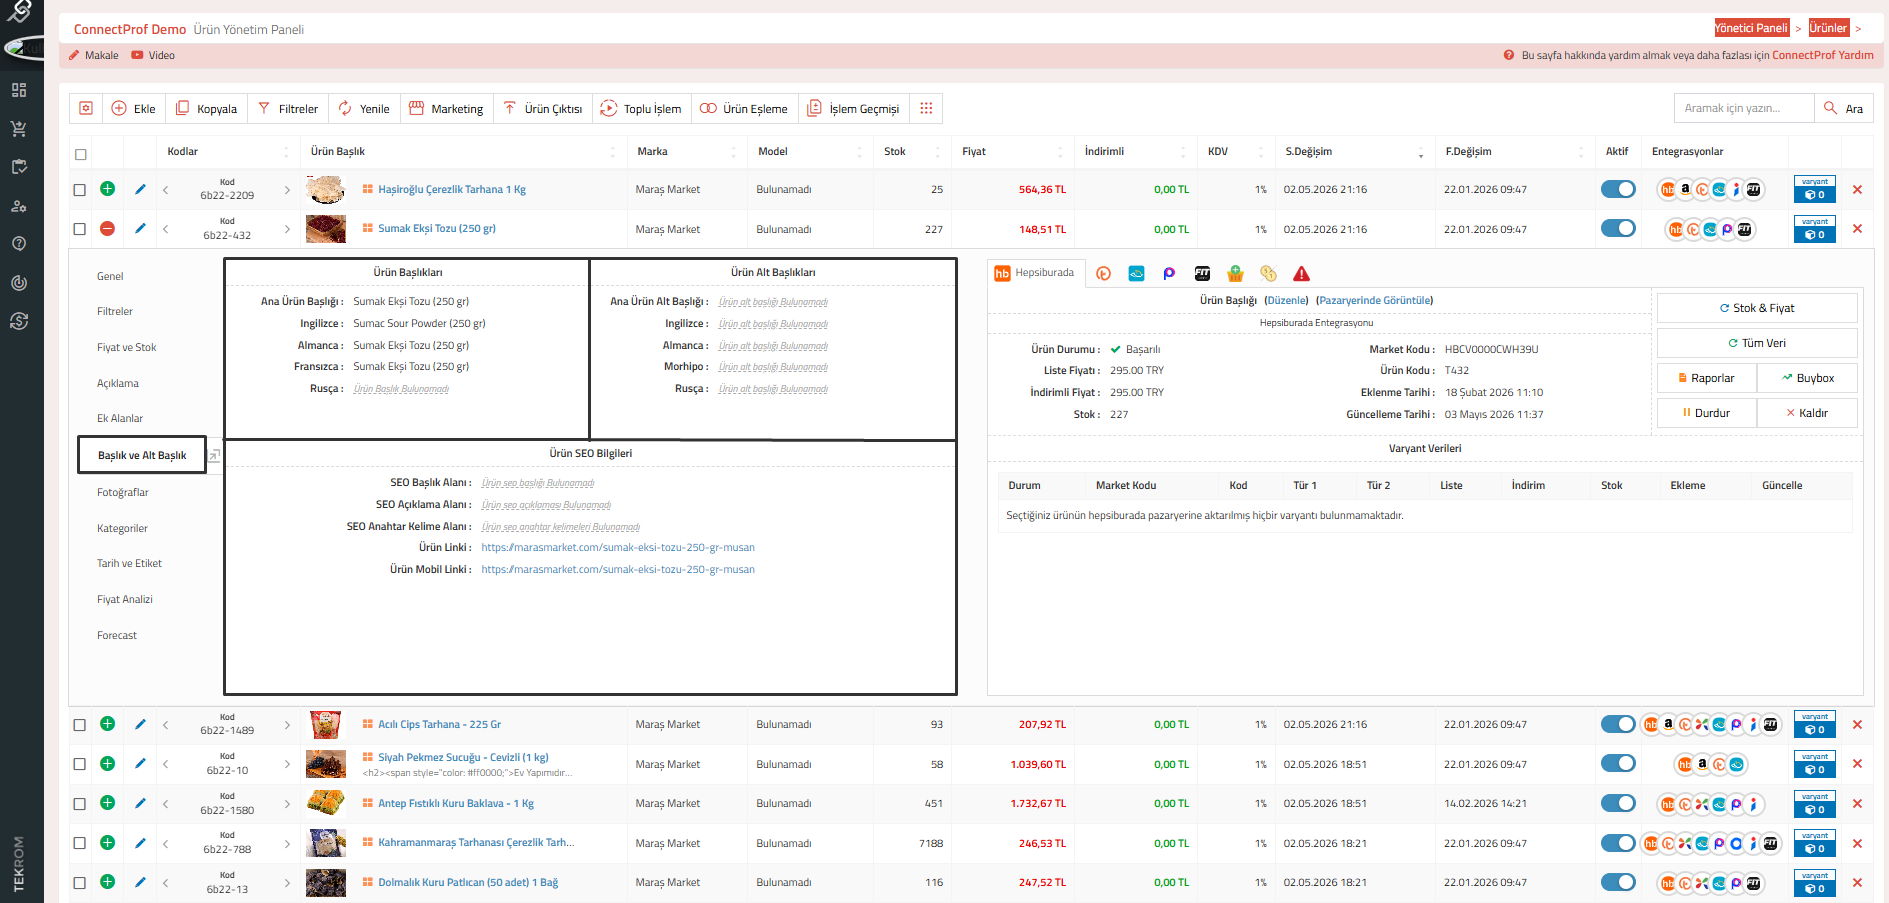Toggle the Aktif switch for Haşiroğlu Çerezlik Tarhana
The width and height of the screenshot is (1889, 903).
(1618, 189)
